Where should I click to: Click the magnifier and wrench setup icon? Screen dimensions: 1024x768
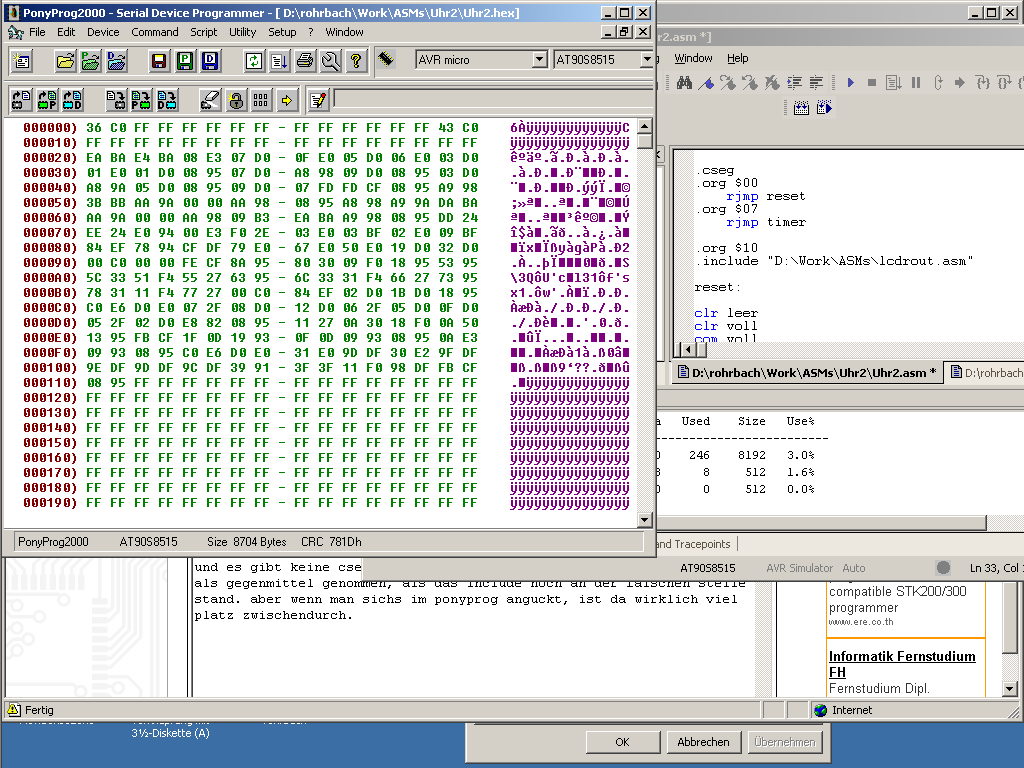pyautogui.click(x=330, y=61)
